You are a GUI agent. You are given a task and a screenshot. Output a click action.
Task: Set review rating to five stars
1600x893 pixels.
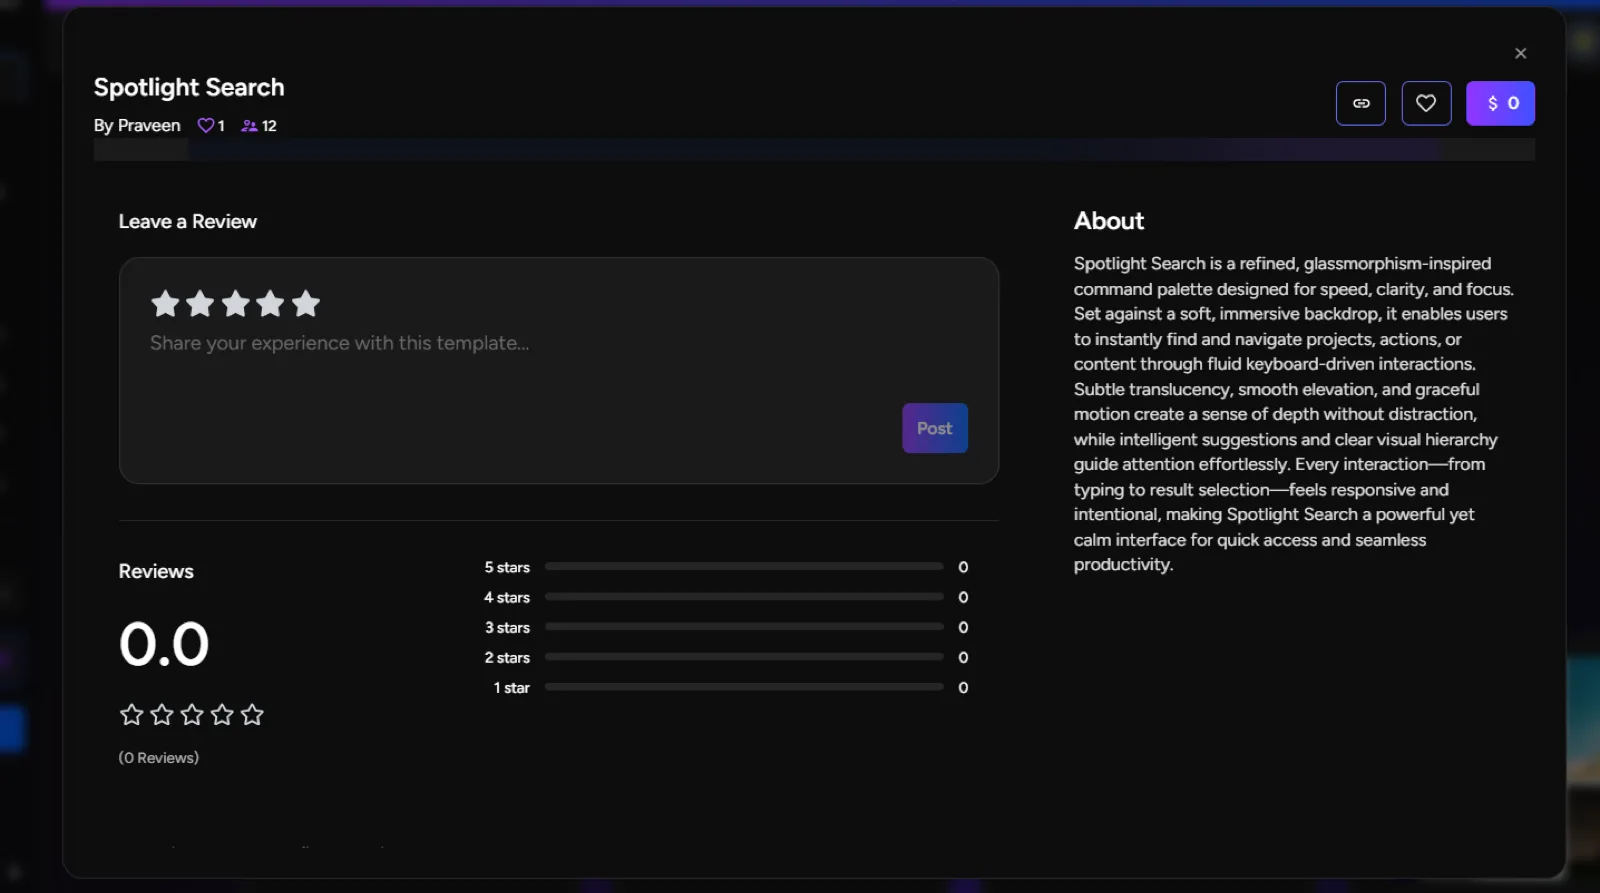tap(306, 303)
